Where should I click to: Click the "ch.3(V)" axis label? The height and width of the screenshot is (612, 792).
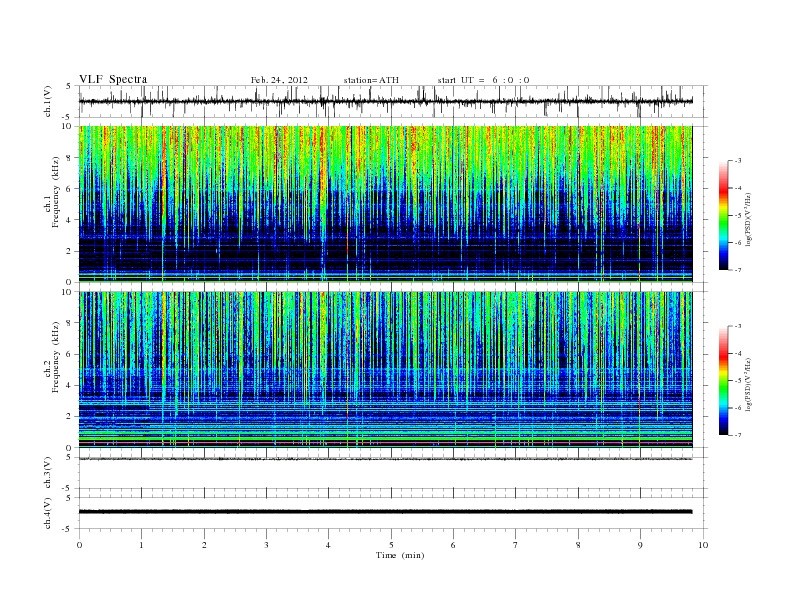click(48, 473)
